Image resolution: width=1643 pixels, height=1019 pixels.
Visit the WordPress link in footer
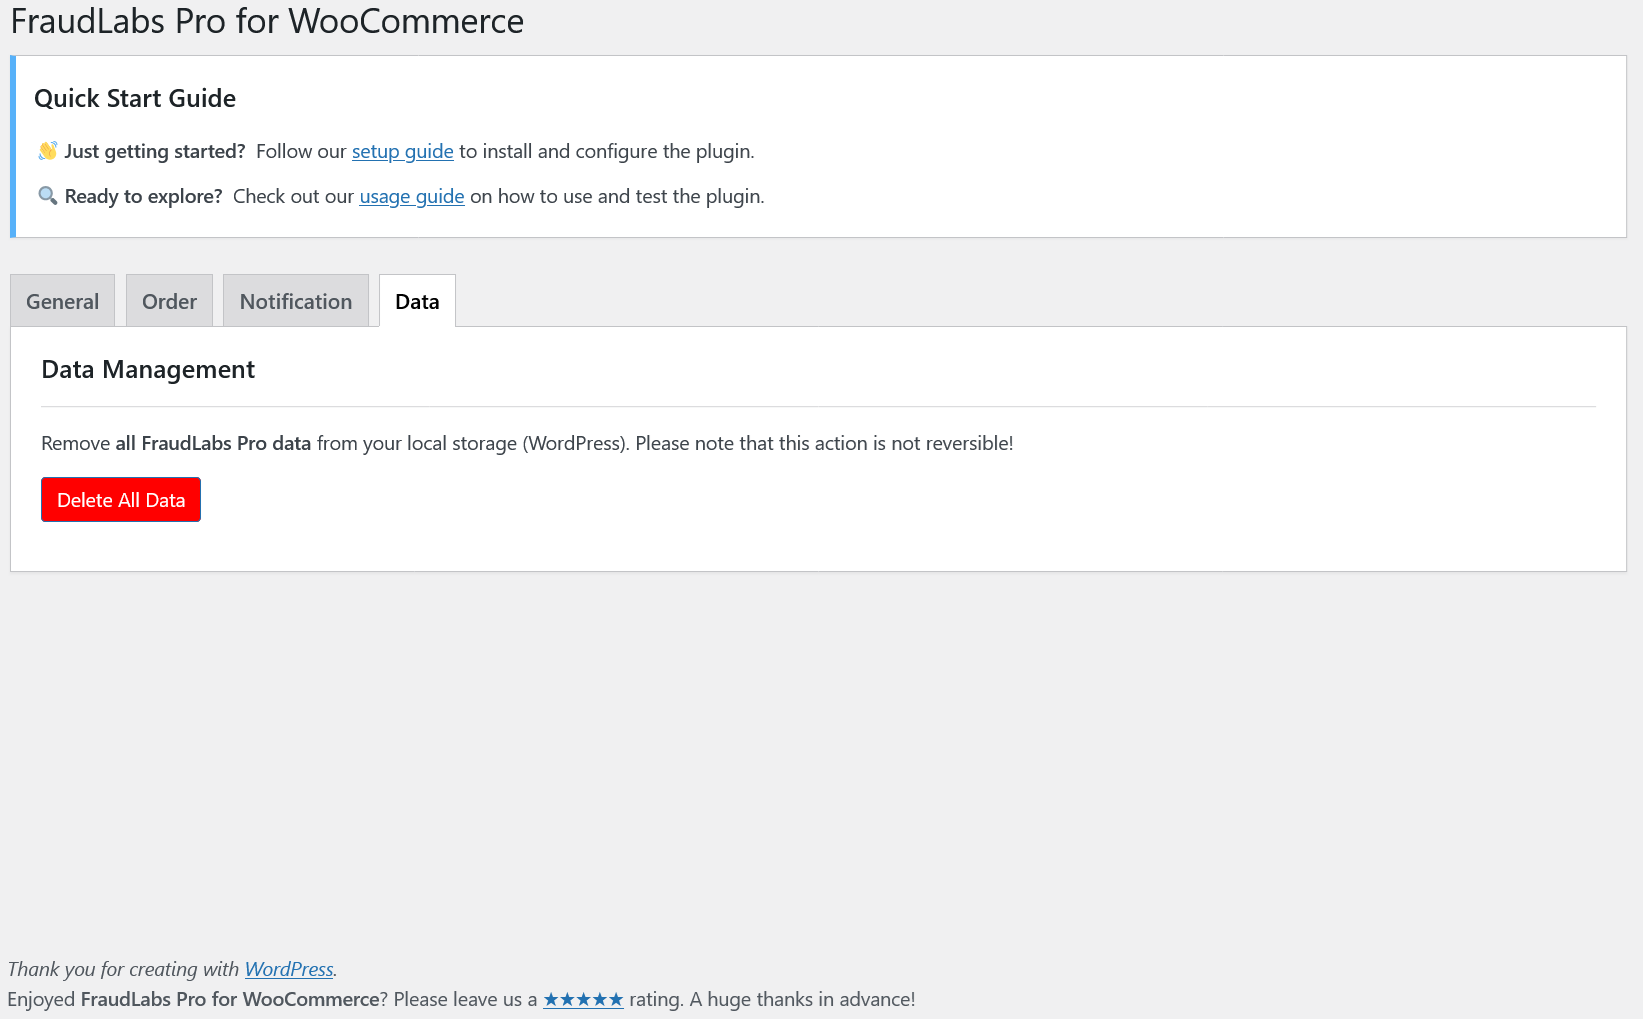click(289, 969)
